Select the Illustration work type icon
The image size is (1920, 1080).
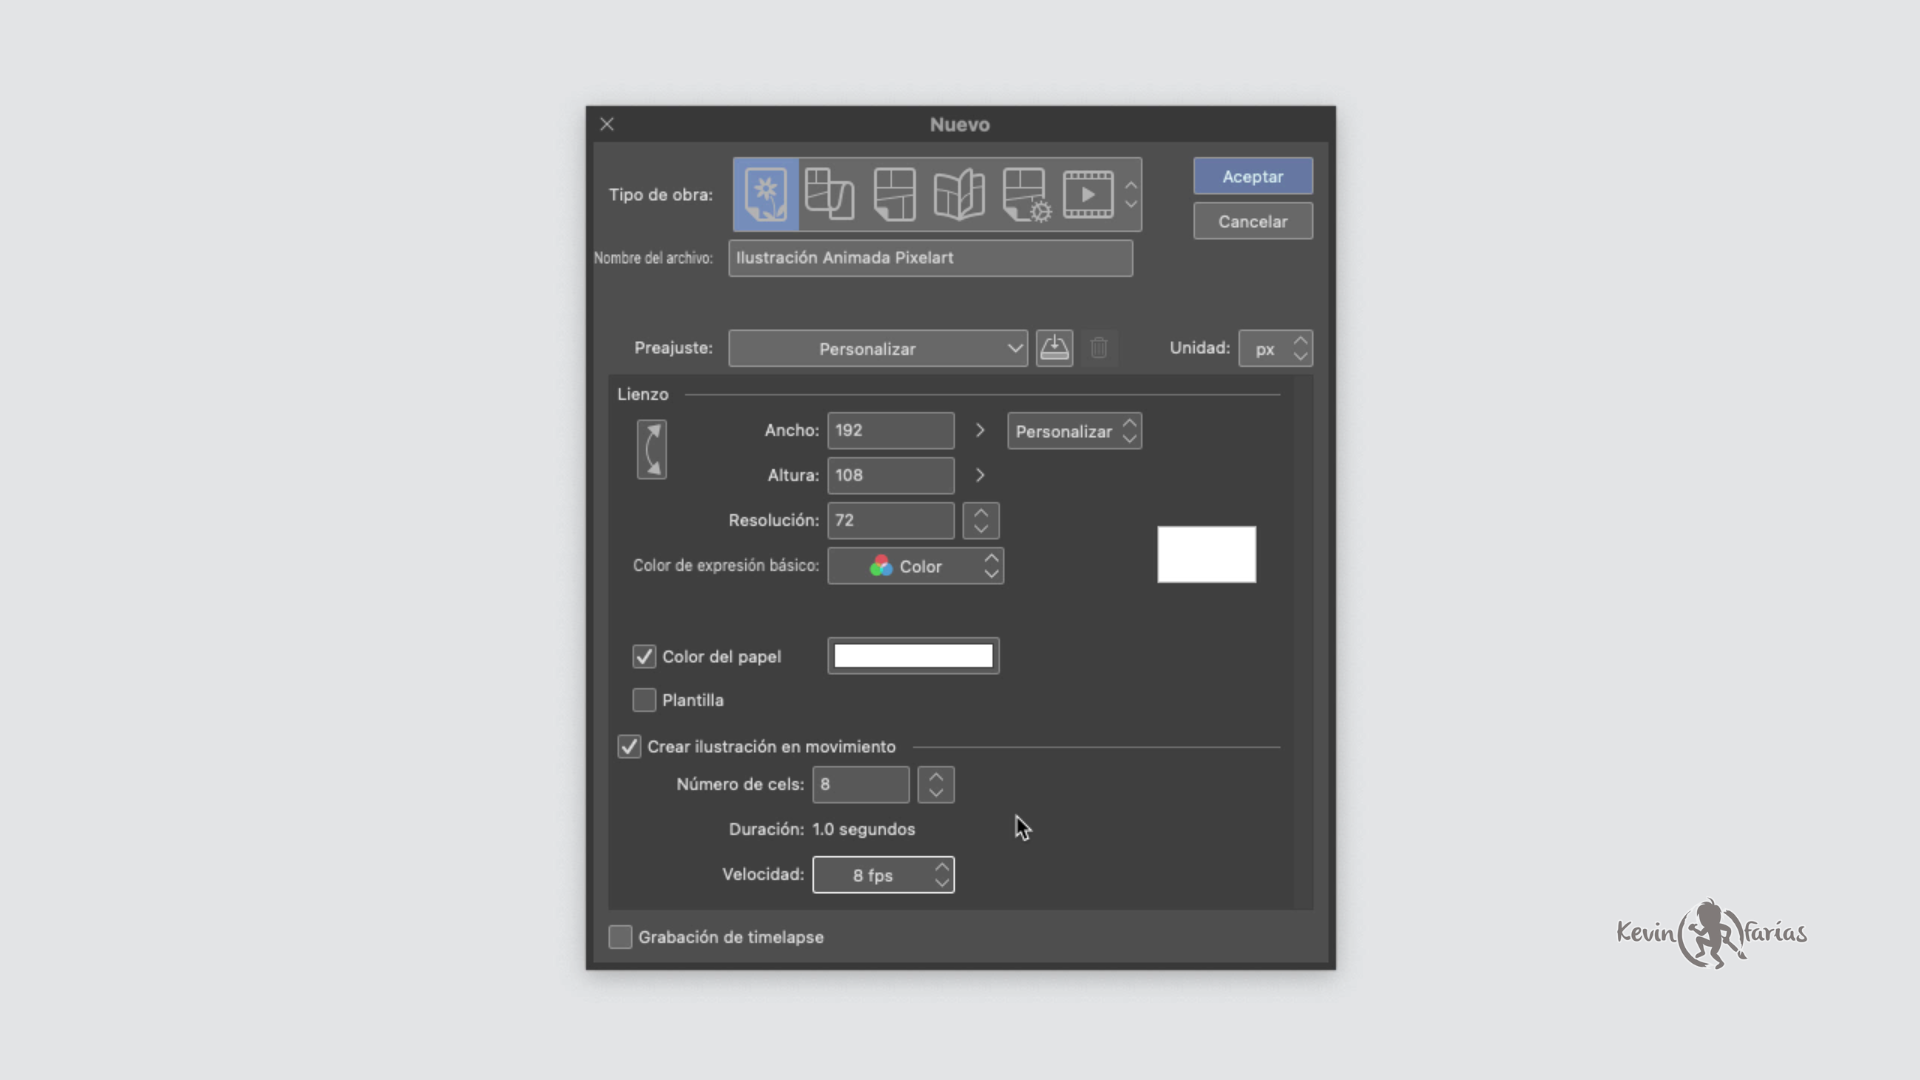[766, 194]
